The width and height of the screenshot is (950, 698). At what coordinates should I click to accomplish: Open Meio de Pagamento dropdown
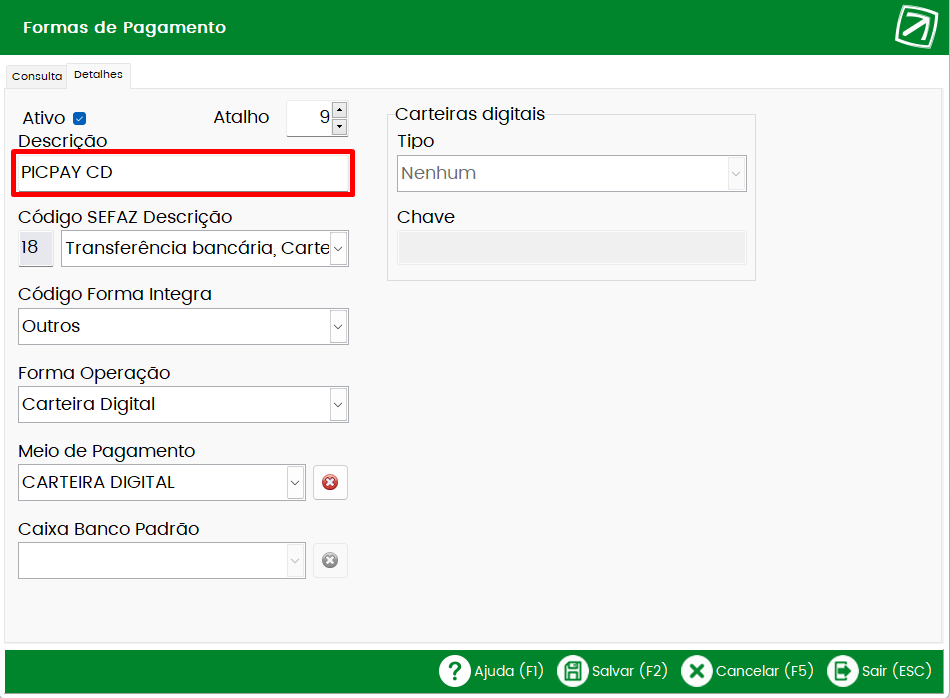[x=295, y=483]
